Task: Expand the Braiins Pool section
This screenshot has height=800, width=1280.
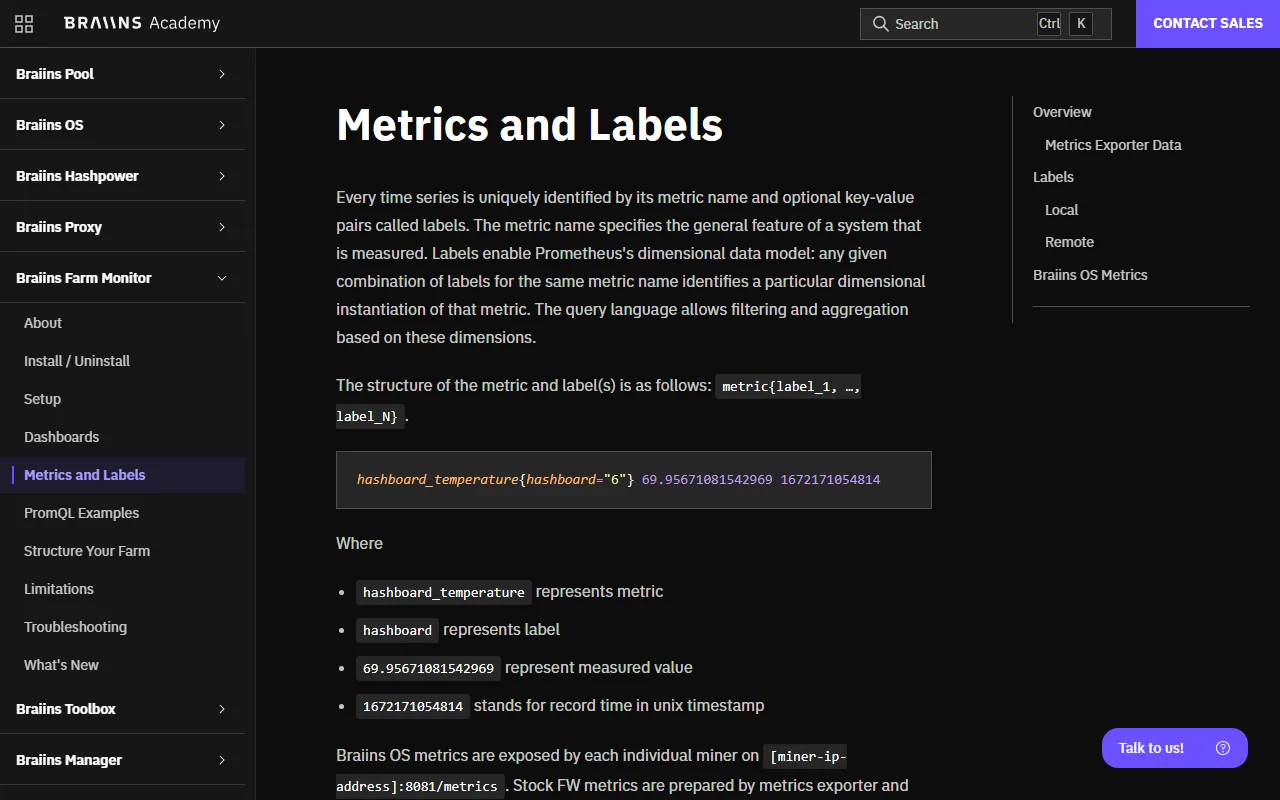Action: [x=122, y=74]
